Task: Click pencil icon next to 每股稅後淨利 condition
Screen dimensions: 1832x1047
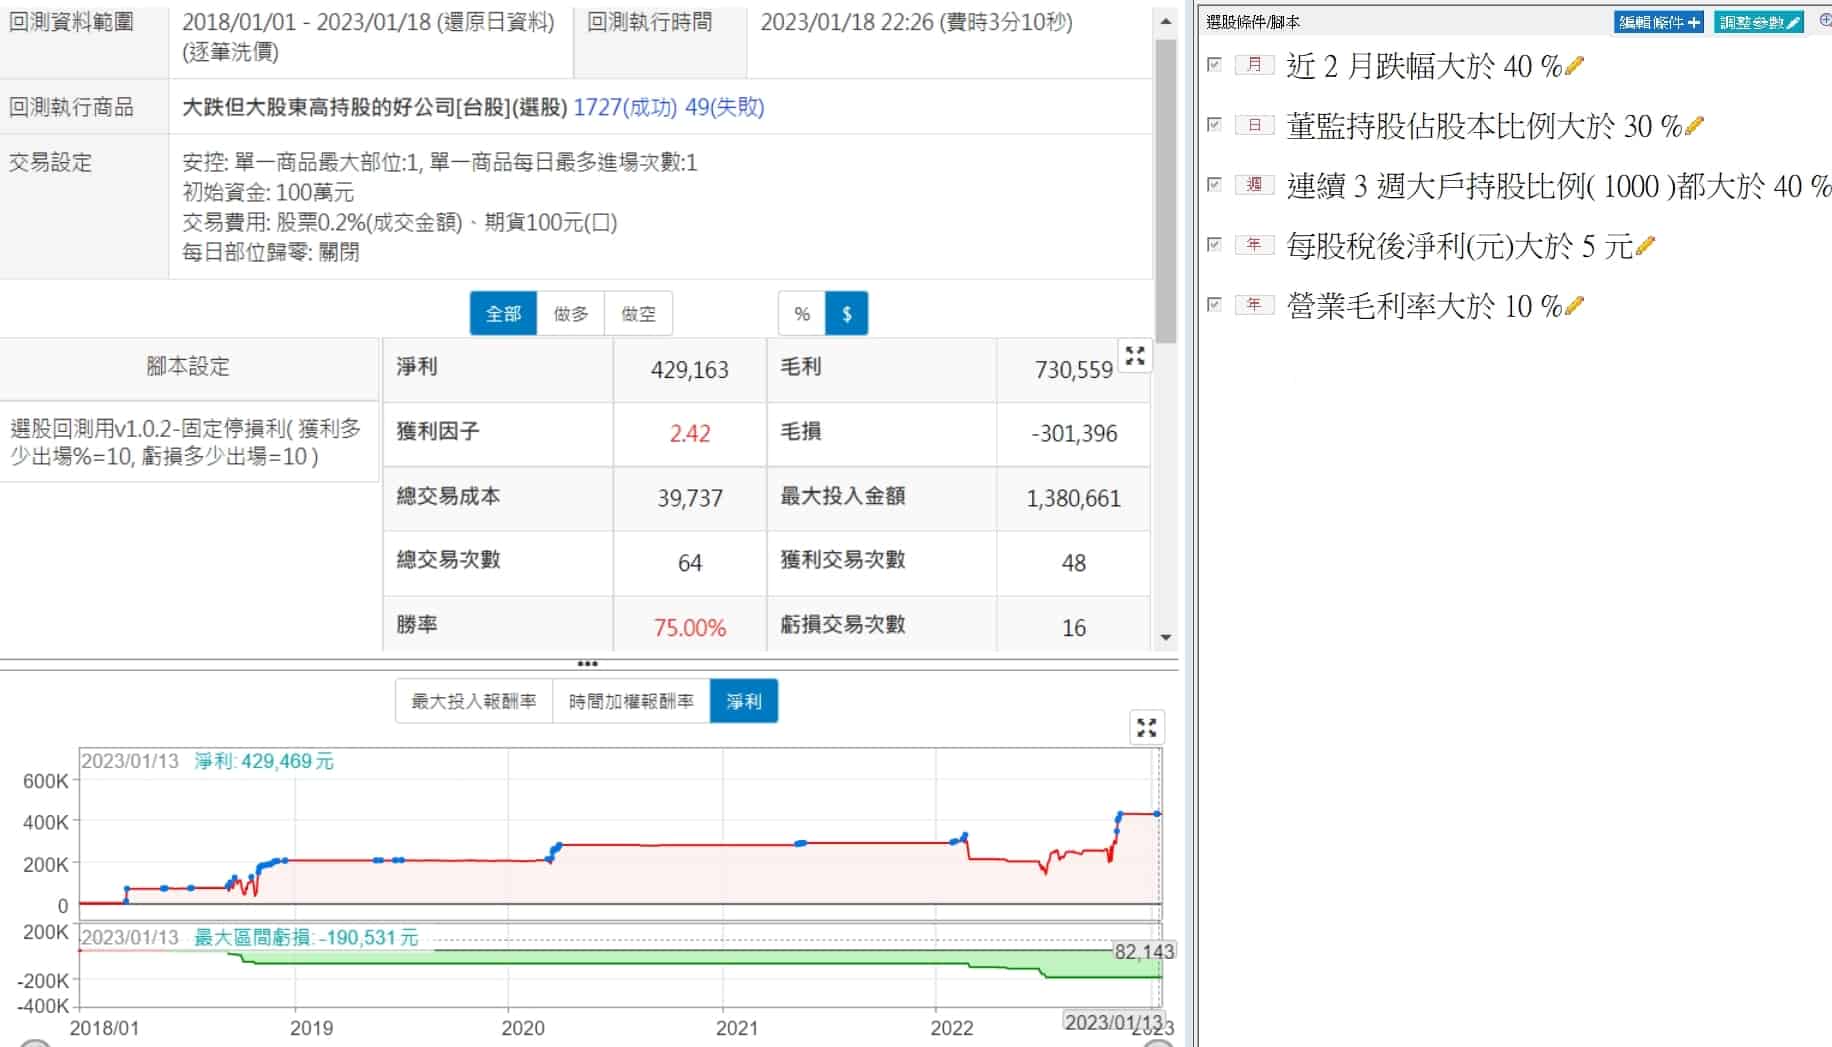Action: tap(1645, 245)
